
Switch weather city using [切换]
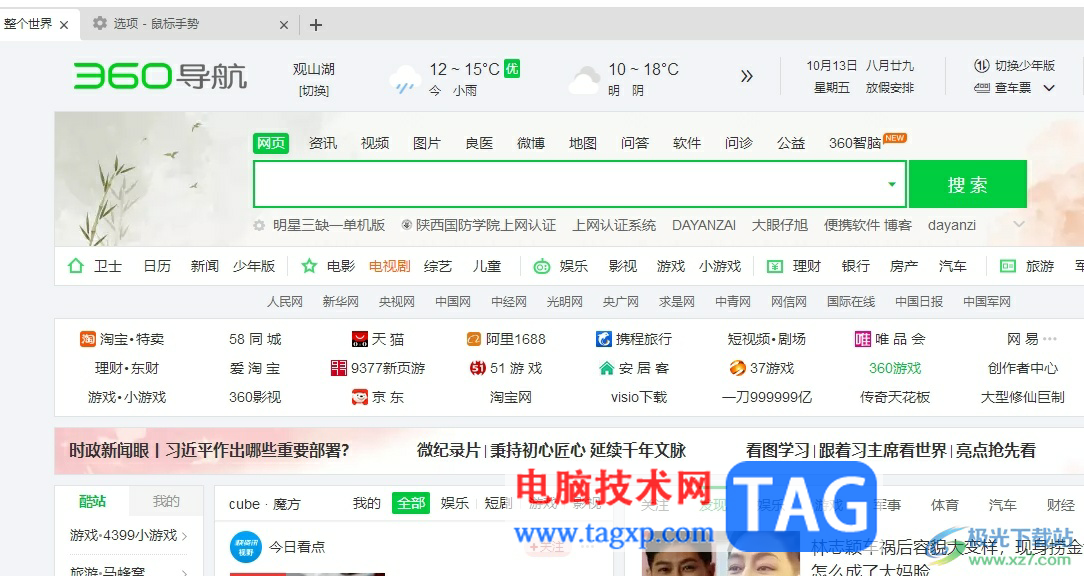tap(313, 88)
